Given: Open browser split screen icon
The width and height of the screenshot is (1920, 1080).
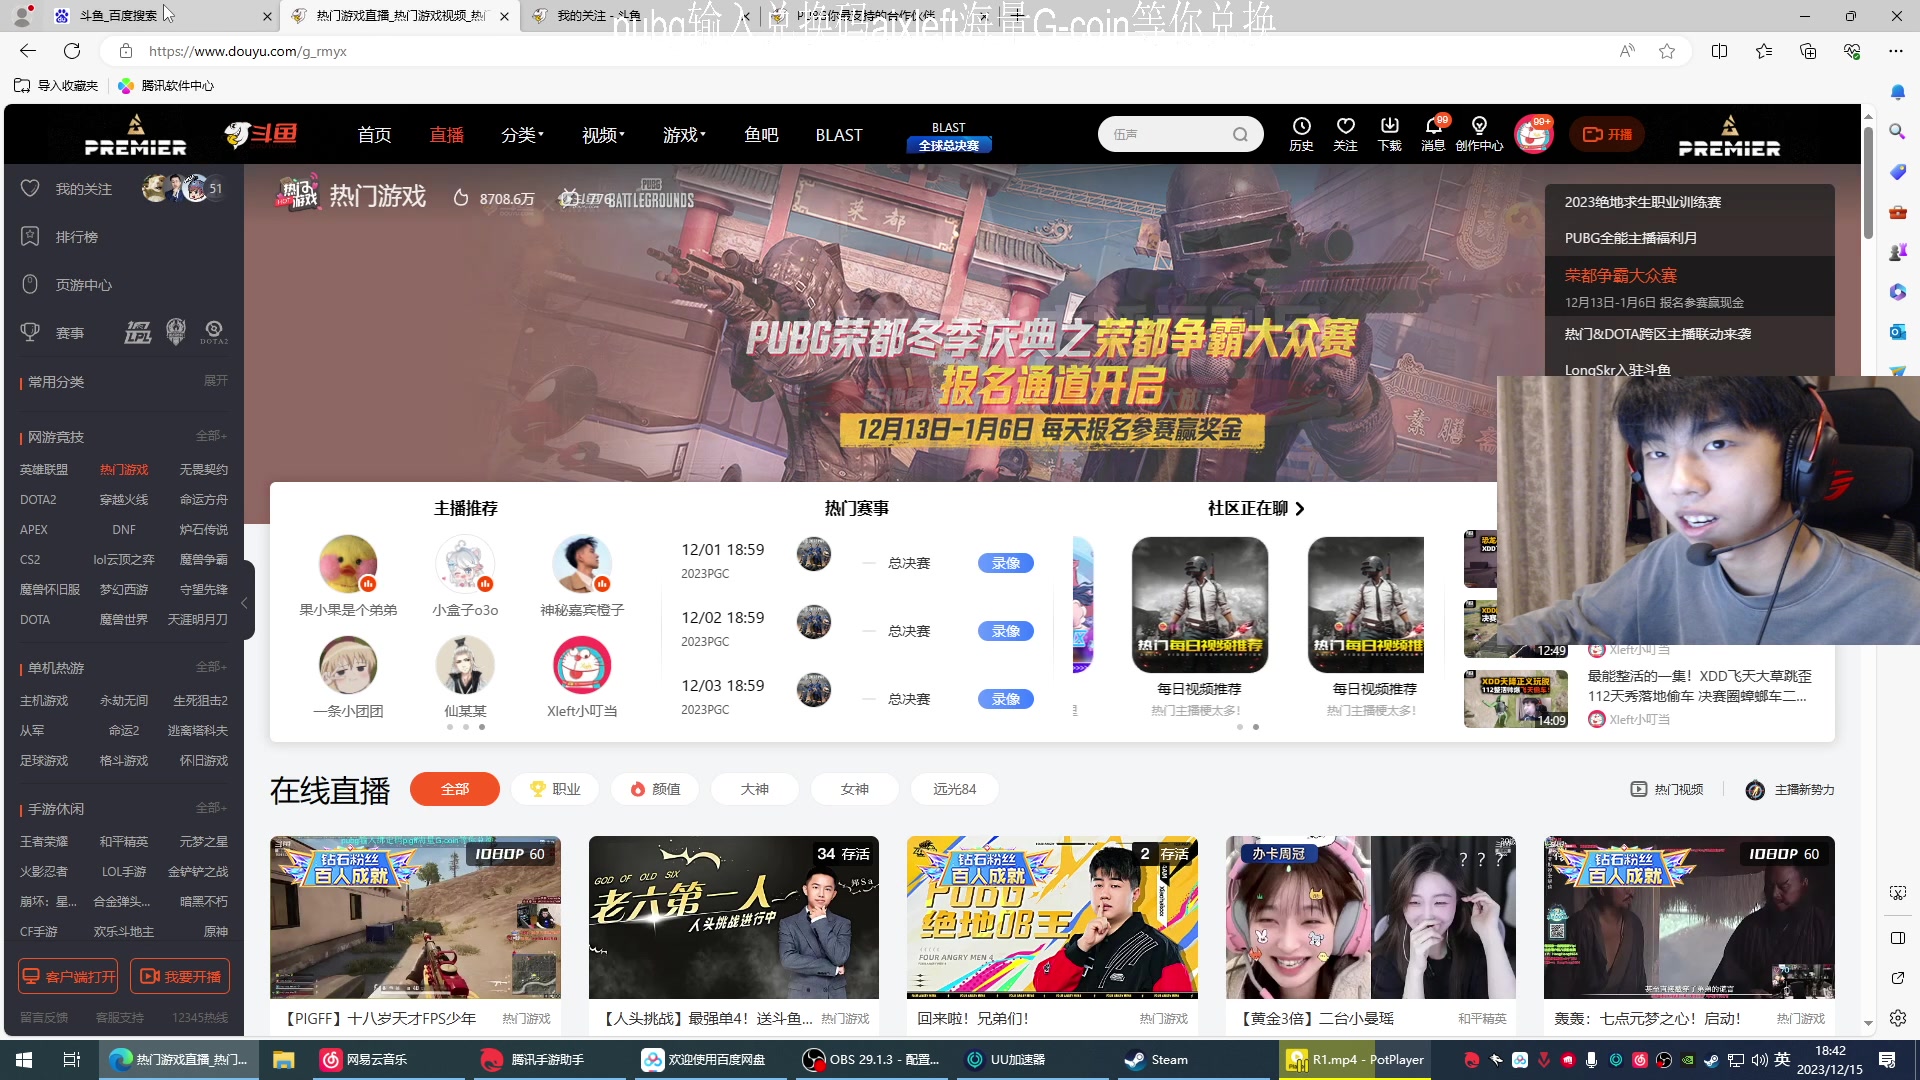Looking at the screenshot, I should tap(1719, 51).
